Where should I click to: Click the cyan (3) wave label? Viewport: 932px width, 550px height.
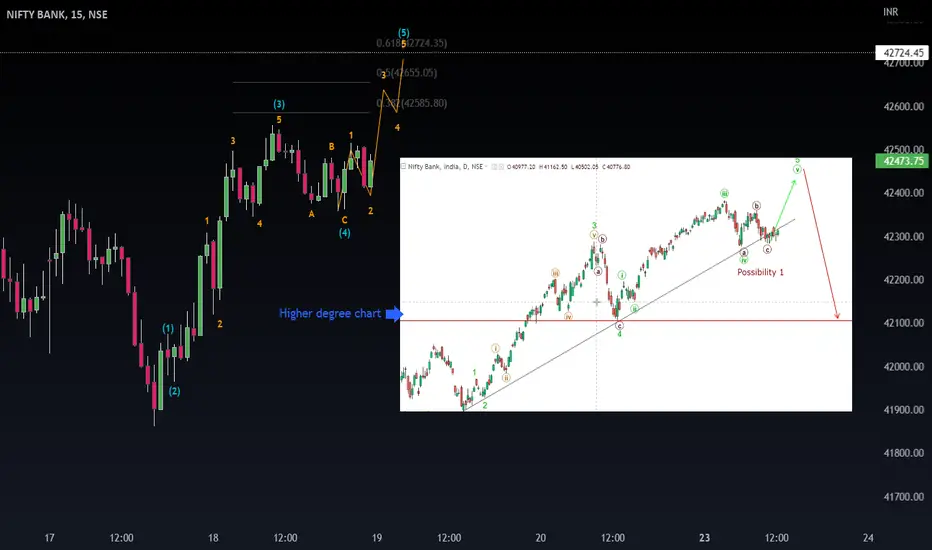tap(279, 104)
